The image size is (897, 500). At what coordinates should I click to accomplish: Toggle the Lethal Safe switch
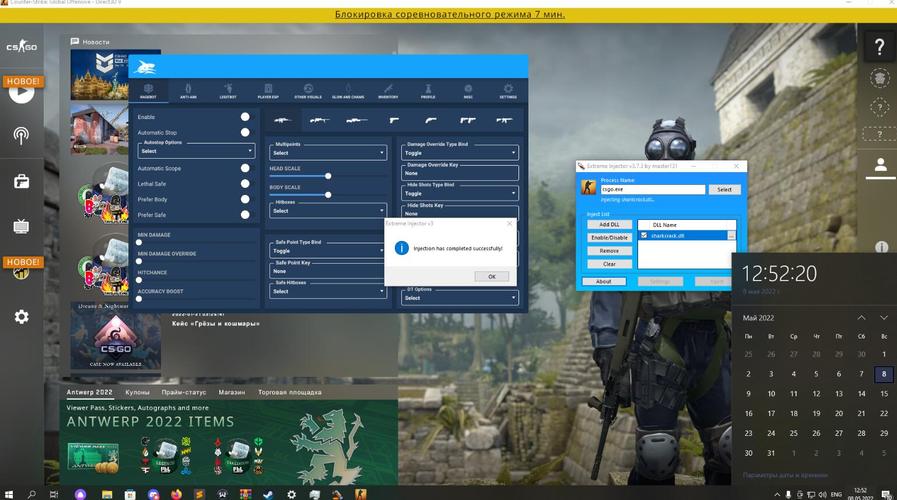click(245, 184)
